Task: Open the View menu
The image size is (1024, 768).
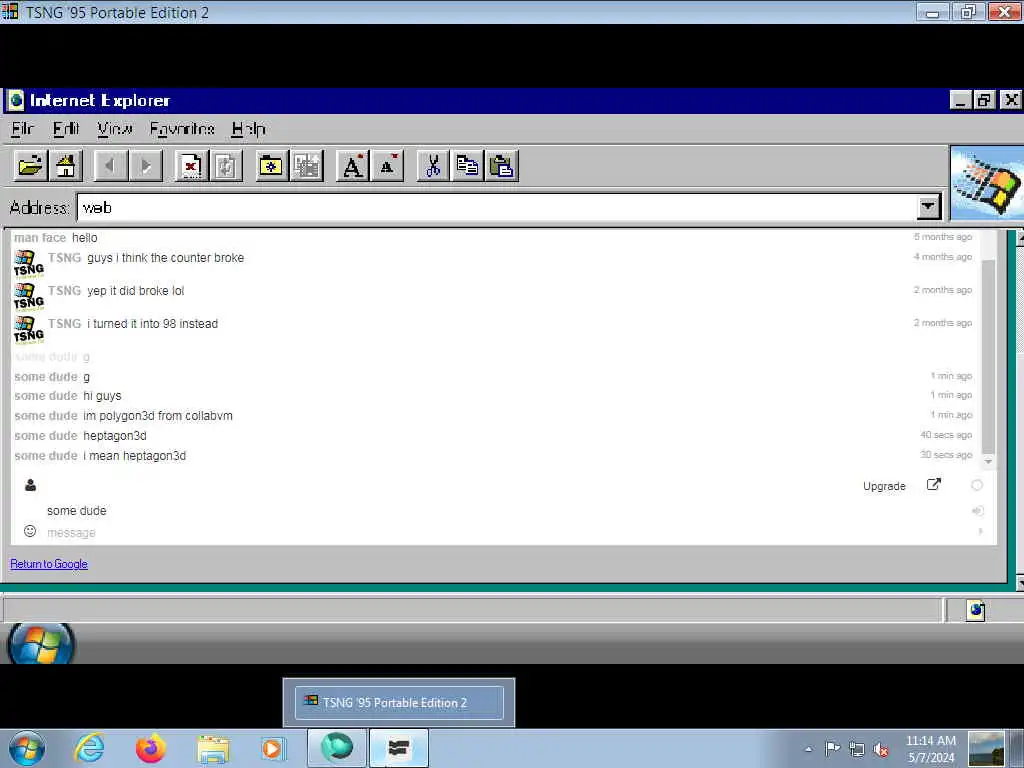Action: [115, 129]
